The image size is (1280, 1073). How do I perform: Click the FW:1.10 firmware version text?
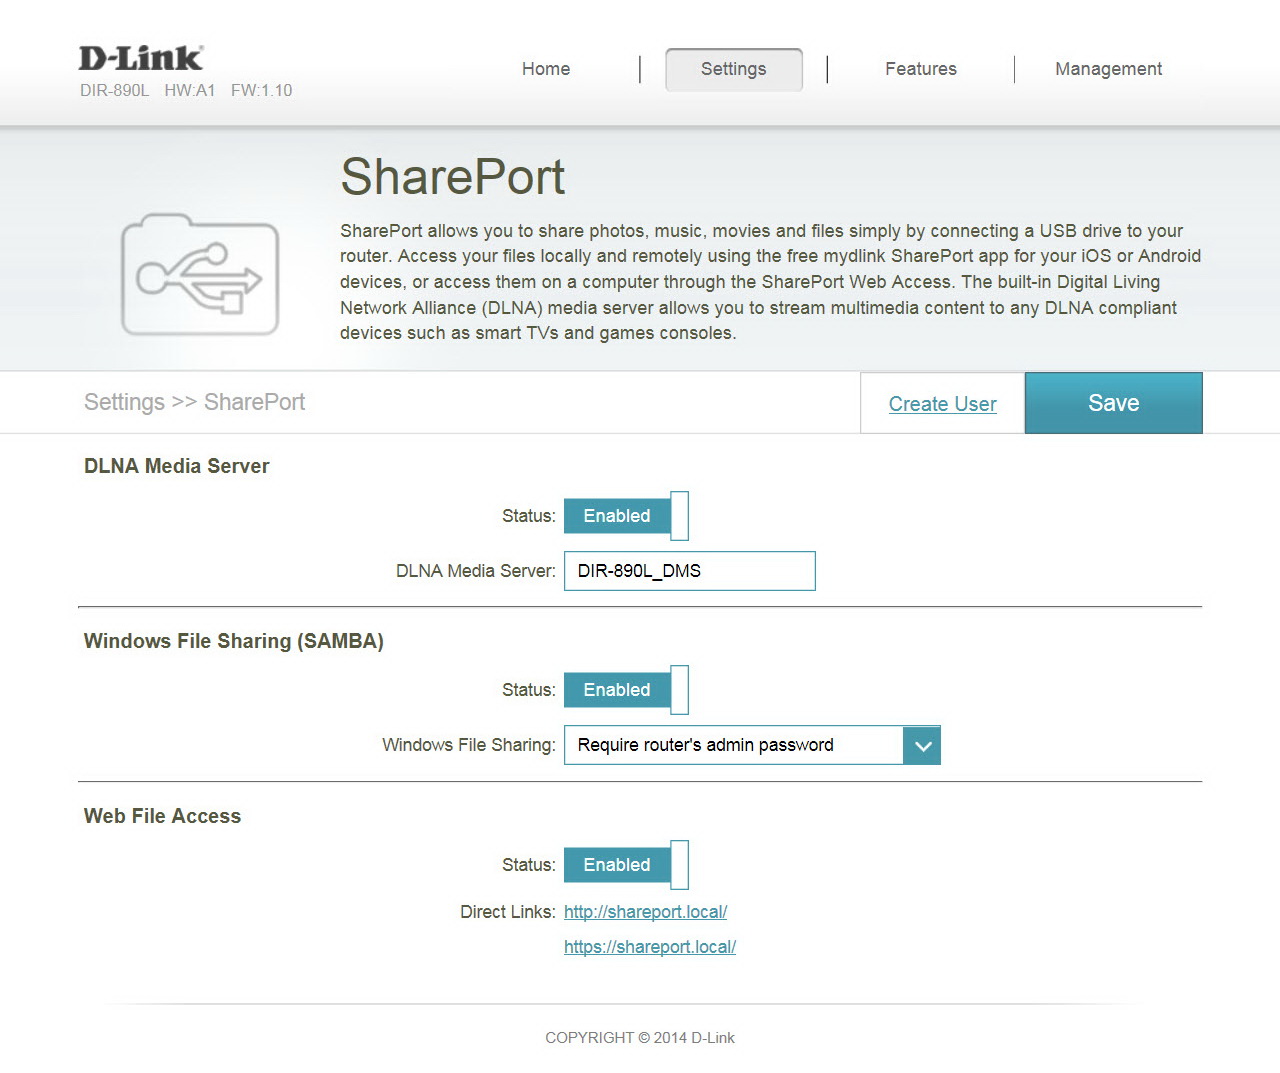tap(262, 90)
